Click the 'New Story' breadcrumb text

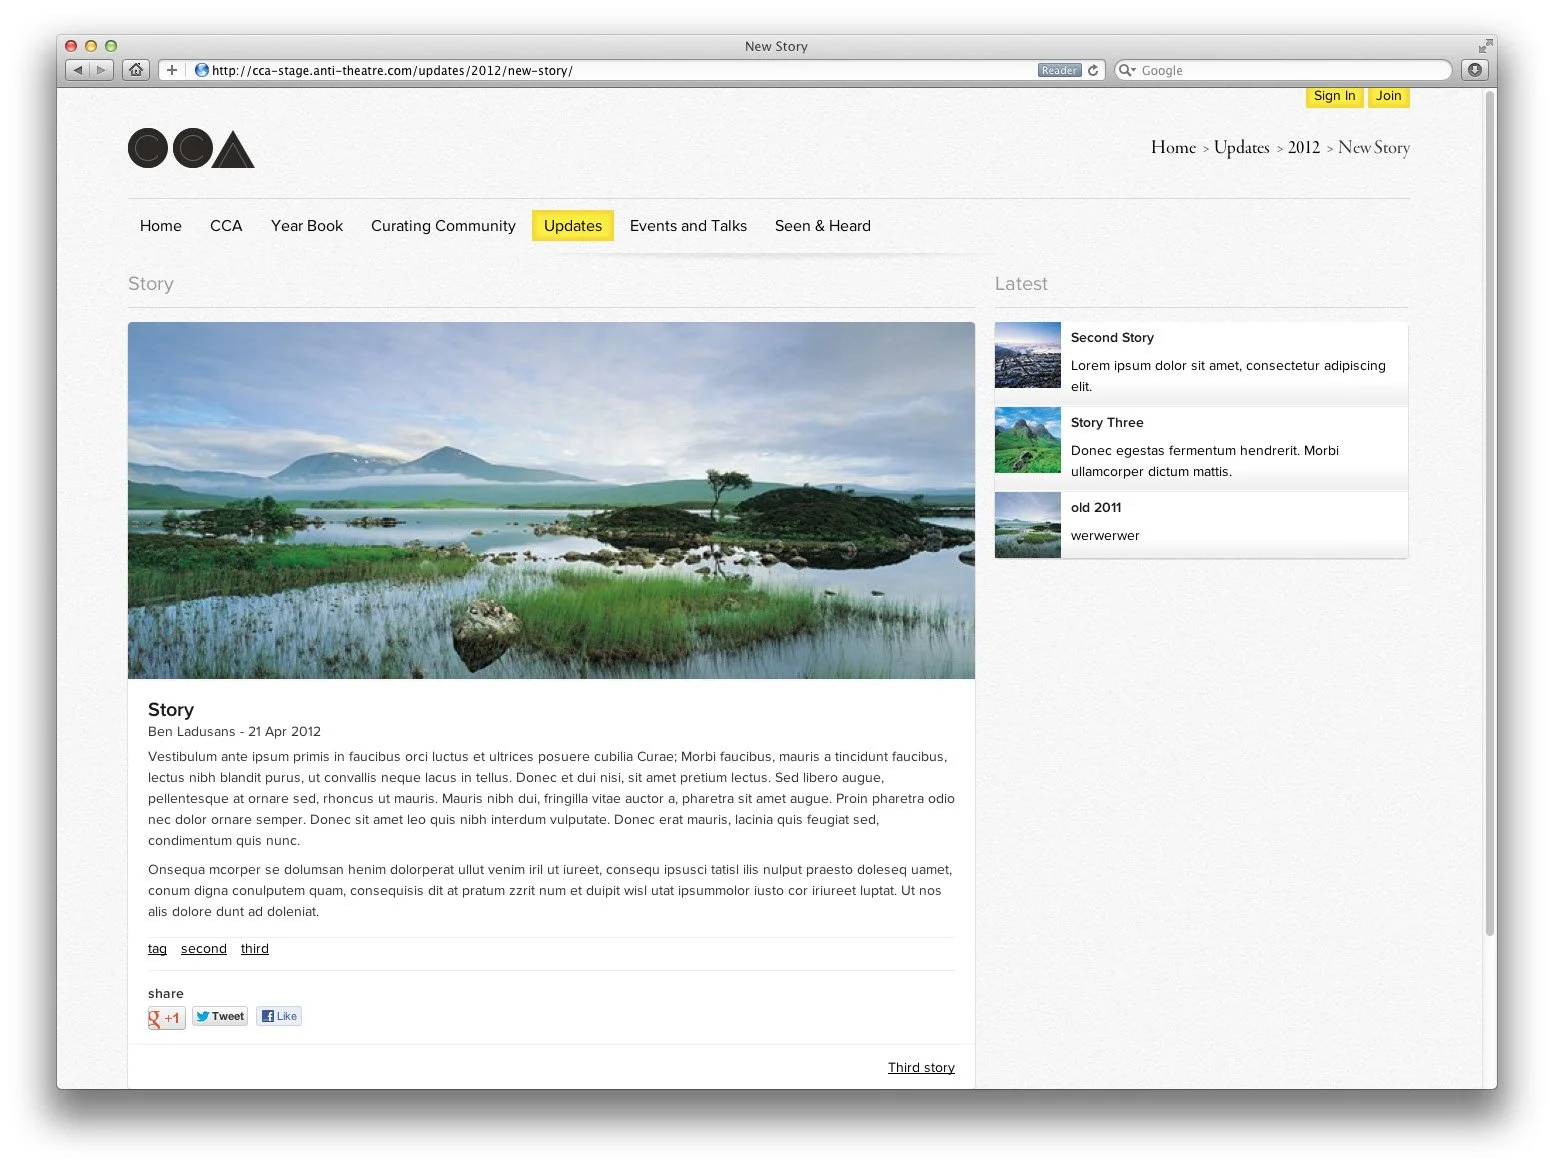[1374, 147]
